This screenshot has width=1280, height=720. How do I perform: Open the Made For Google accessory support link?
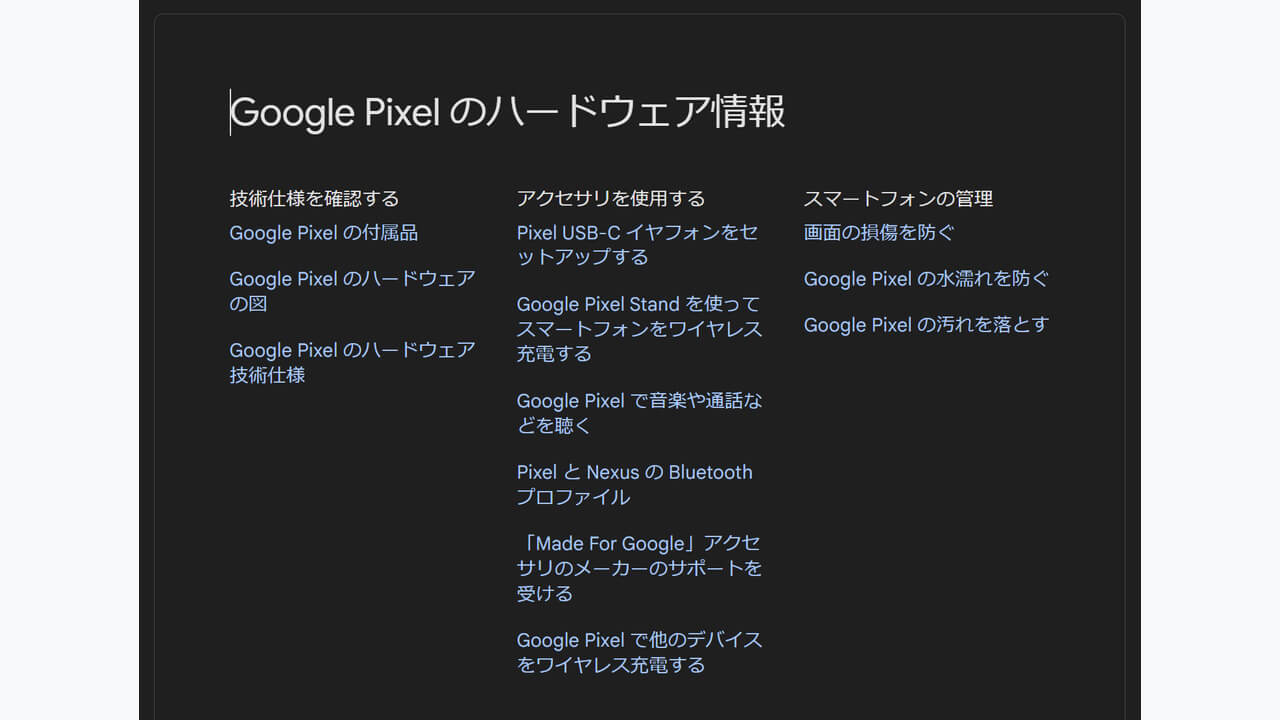pyautogui.click(x=639, y=568)
